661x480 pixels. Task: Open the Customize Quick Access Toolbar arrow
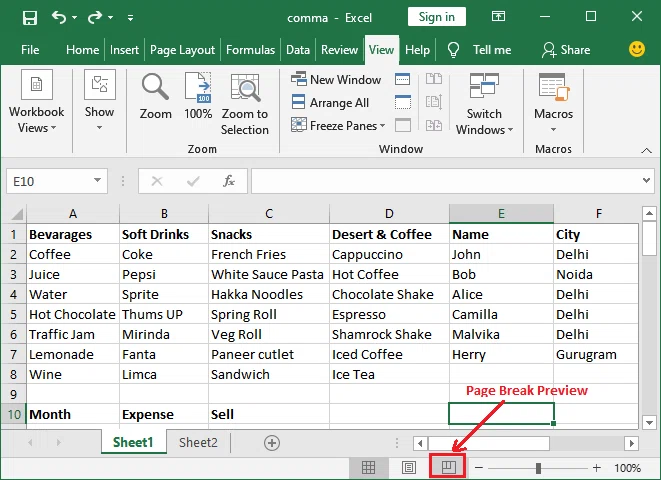click(131, 18)
